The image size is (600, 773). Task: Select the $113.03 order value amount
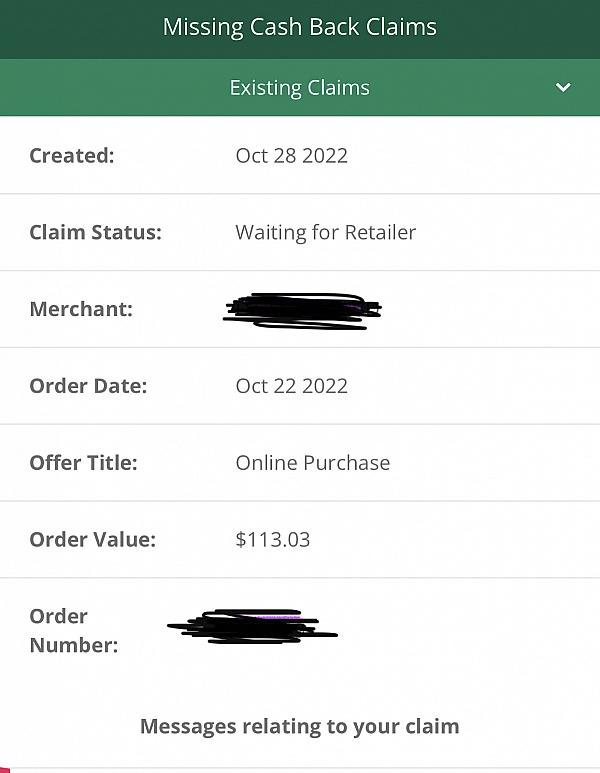pos(272,540)
